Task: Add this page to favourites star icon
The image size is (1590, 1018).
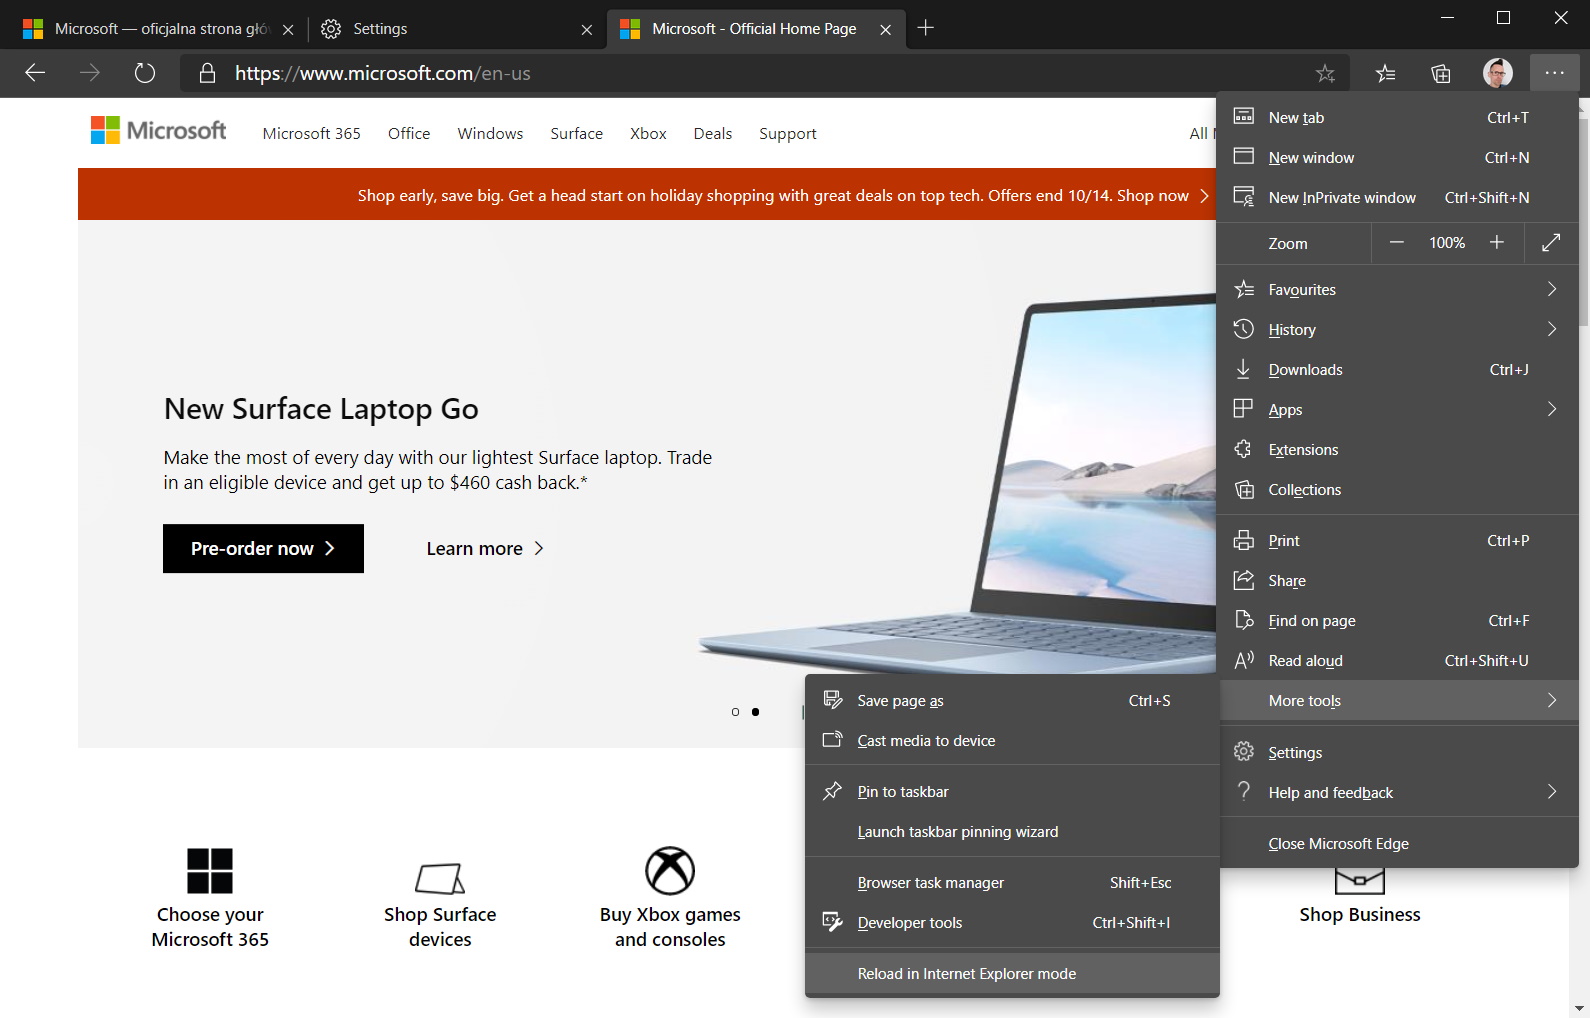Action: tap(1325, 73)
